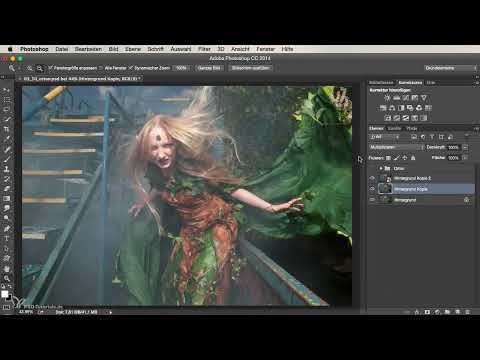
Task: Add an Invert adjustment
Action: [388, 118]
